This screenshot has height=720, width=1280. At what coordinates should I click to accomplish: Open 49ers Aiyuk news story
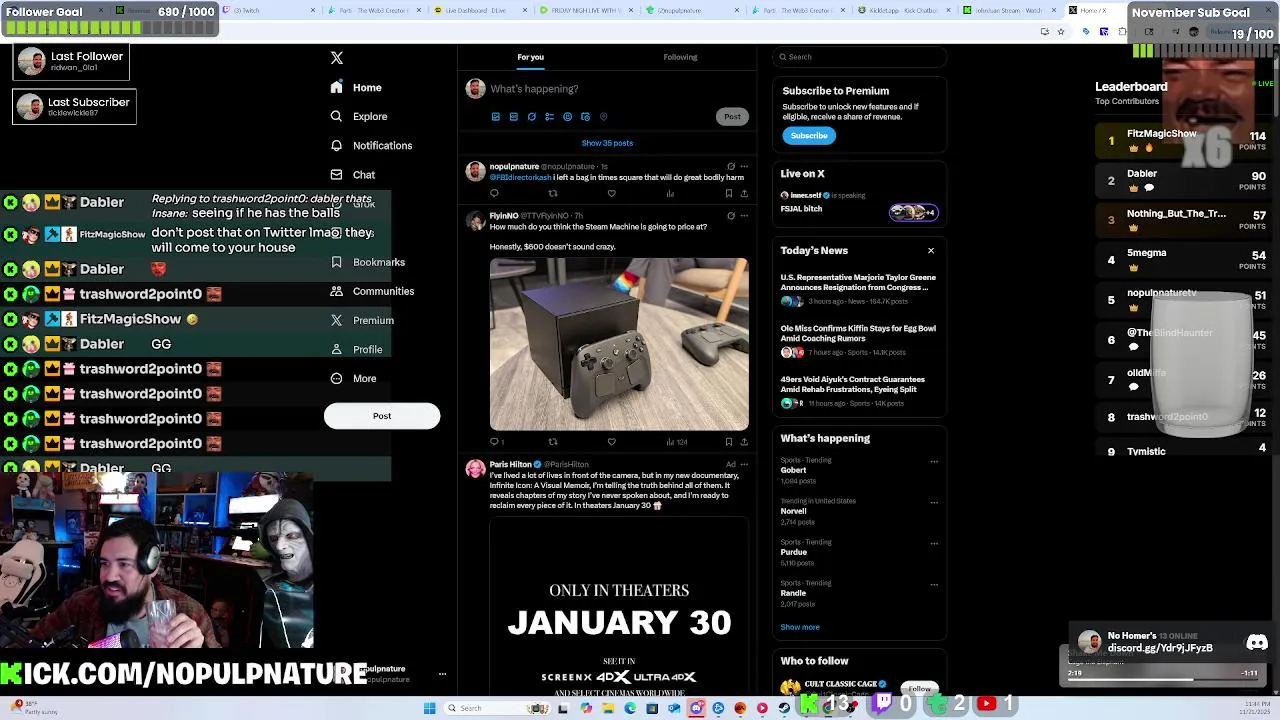pyautogui.click(x=858, y=391)
